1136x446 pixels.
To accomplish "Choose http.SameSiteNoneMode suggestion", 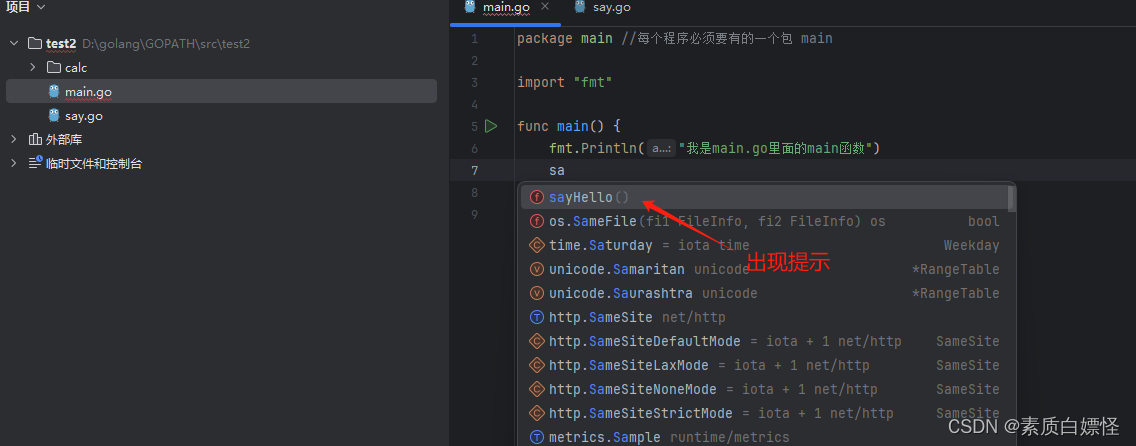I will 764,390.
